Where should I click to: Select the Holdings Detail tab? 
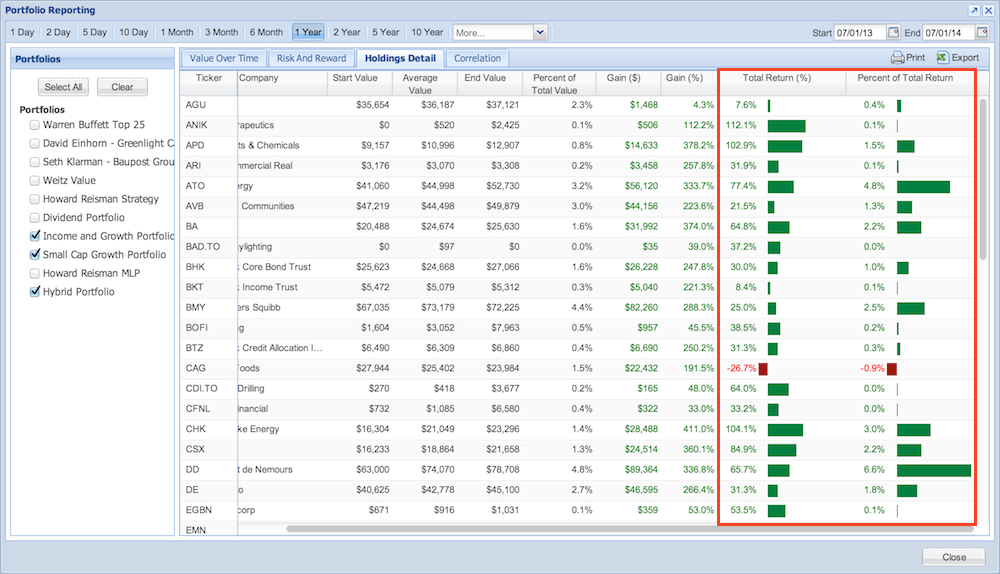401,58
